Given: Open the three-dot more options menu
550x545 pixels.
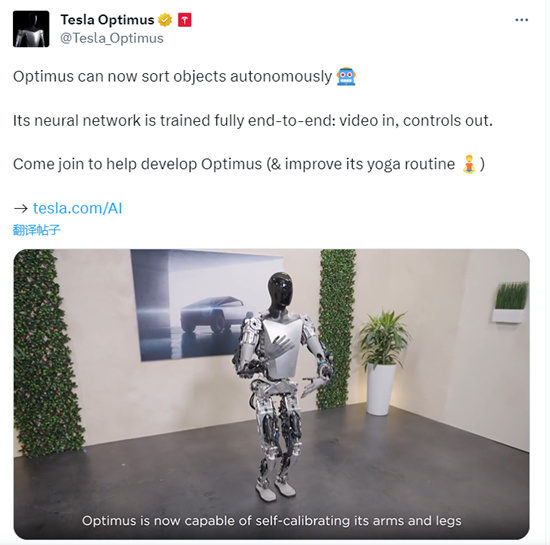Looking at the screenshot, I should (x=522, y=20).
